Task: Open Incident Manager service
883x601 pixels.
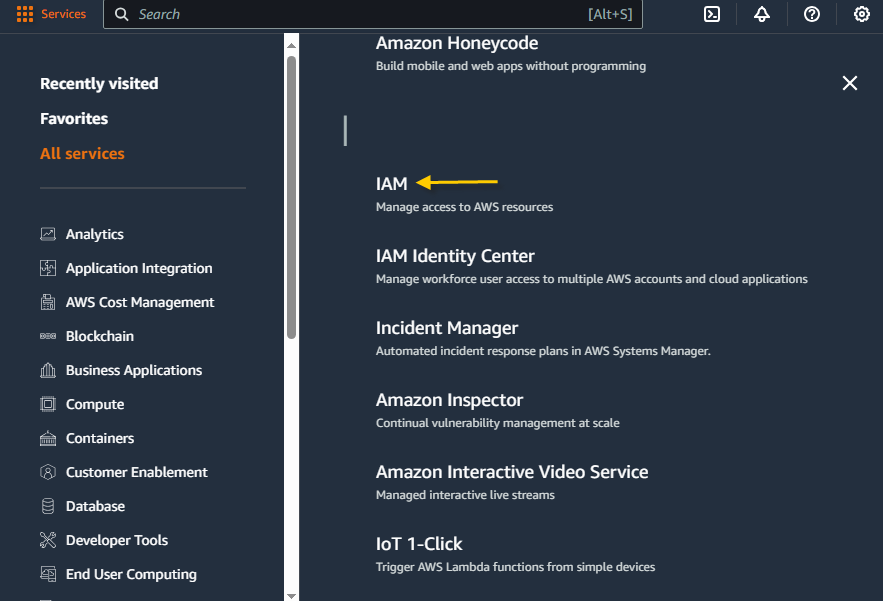Action: [x=447, y=328]
